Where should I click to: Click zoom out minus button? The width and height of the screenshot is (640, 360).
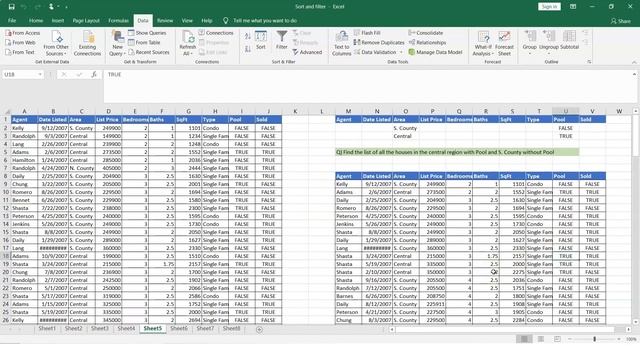(570, 339)
